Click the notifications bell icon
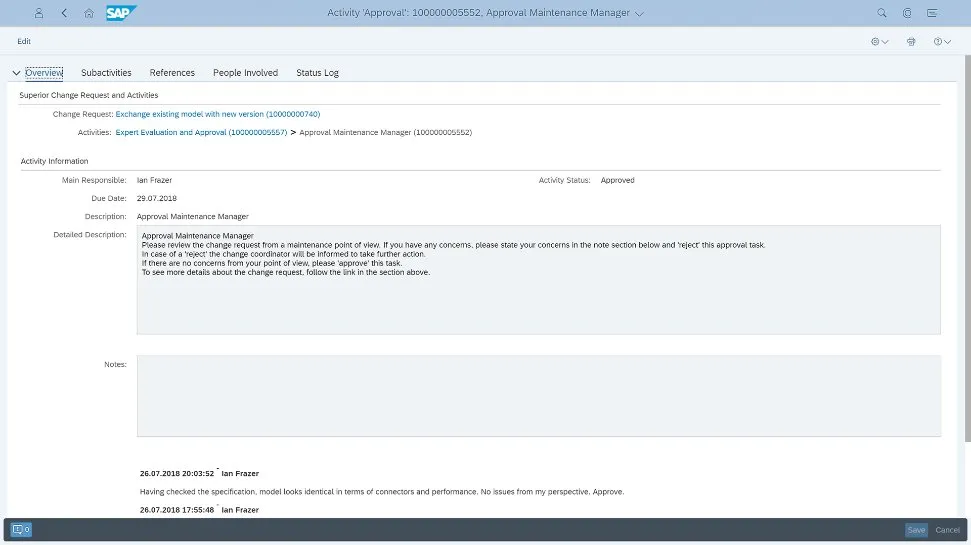 pyautogui.click(x=934, y=13)
